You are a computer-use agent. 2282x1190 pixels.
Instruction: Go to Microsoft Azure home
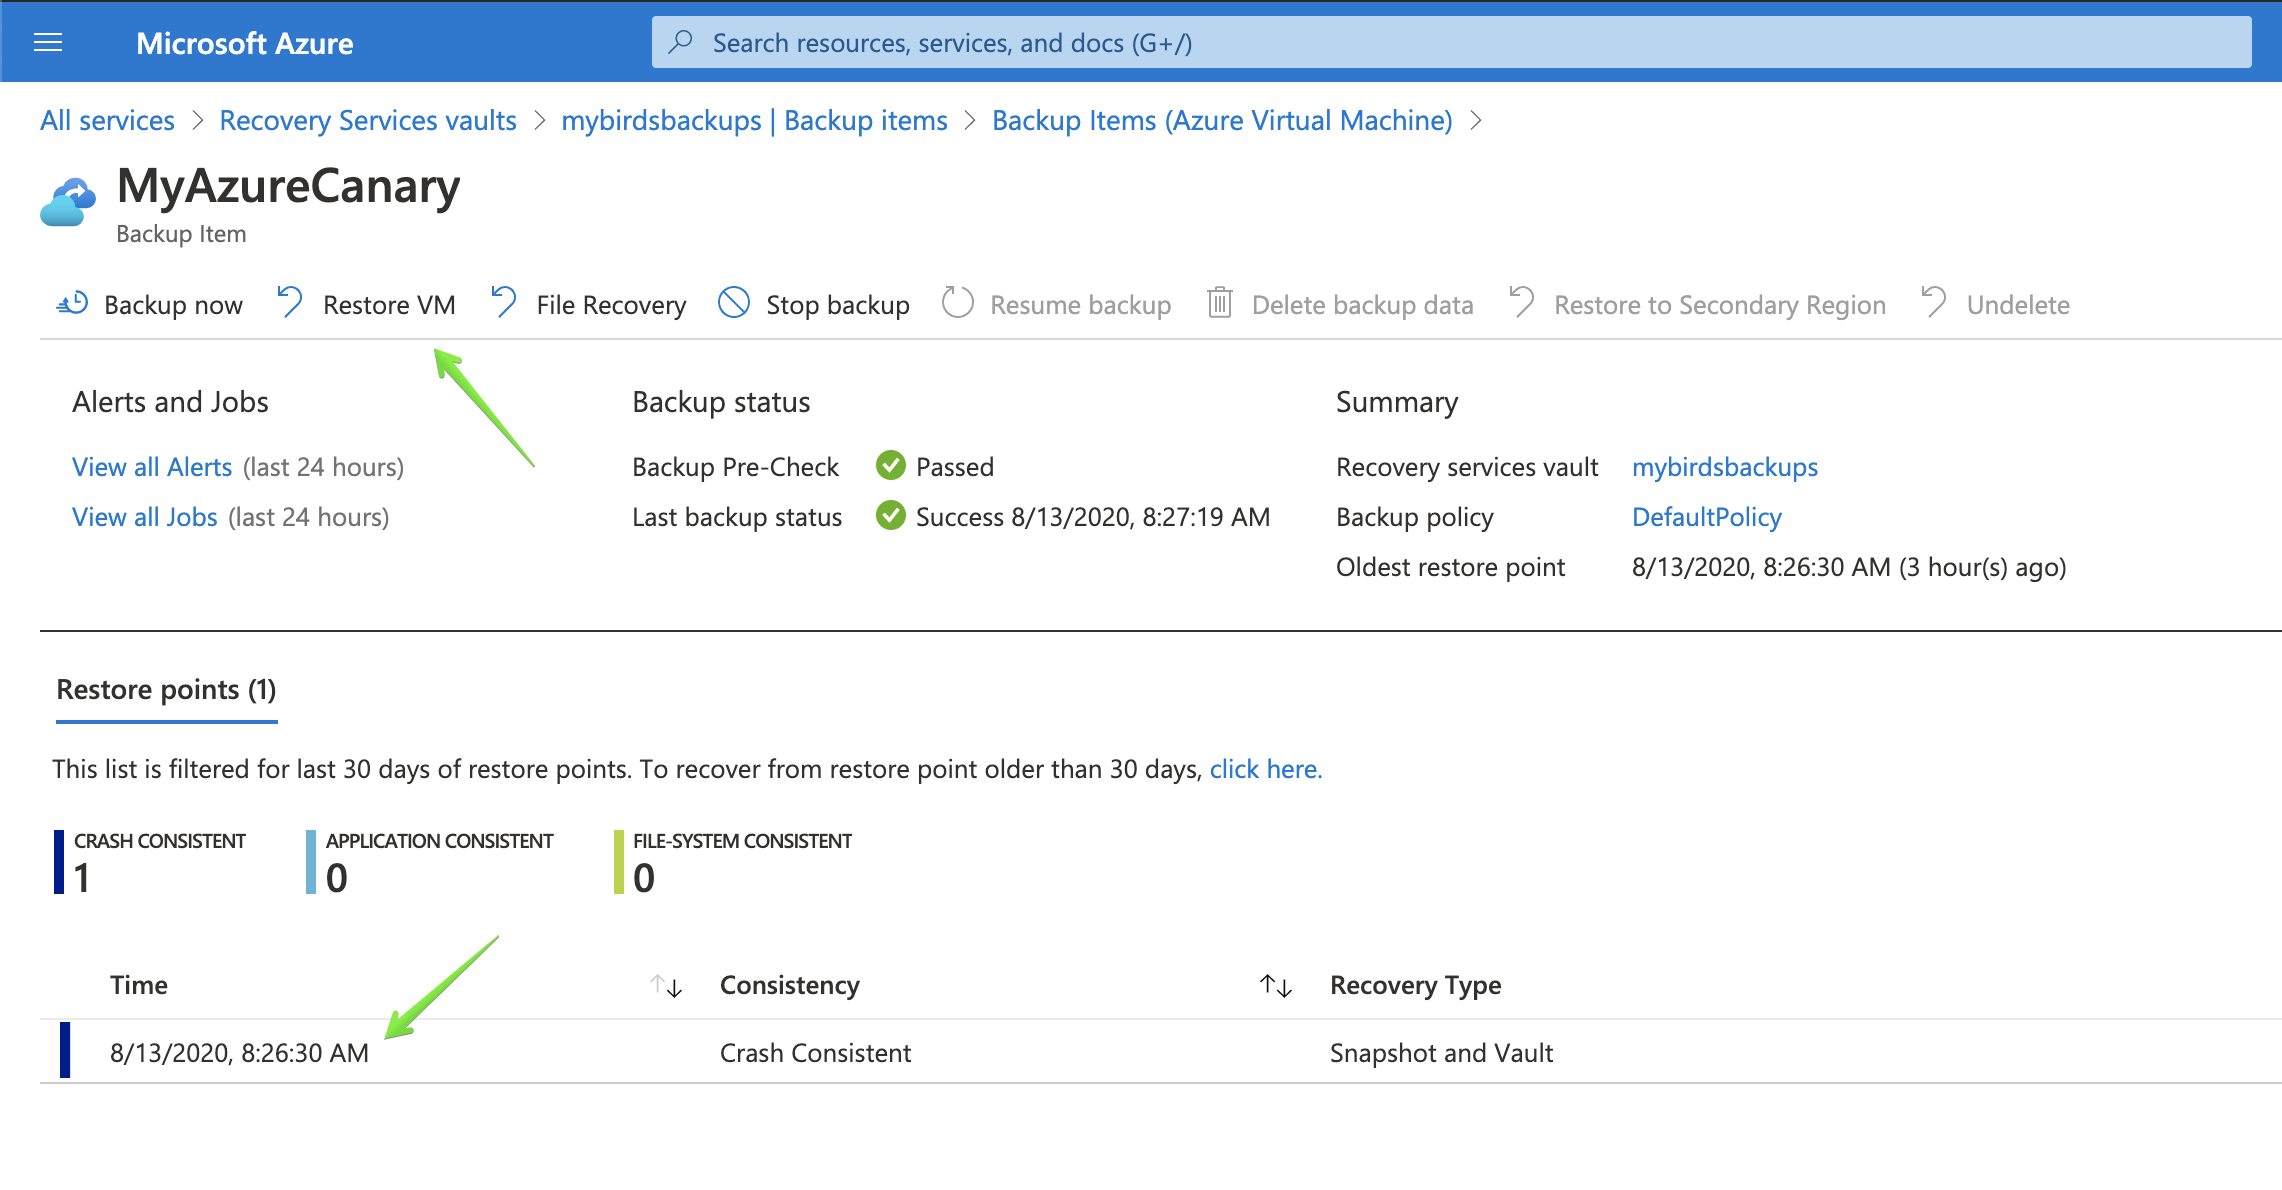(244, 43)
